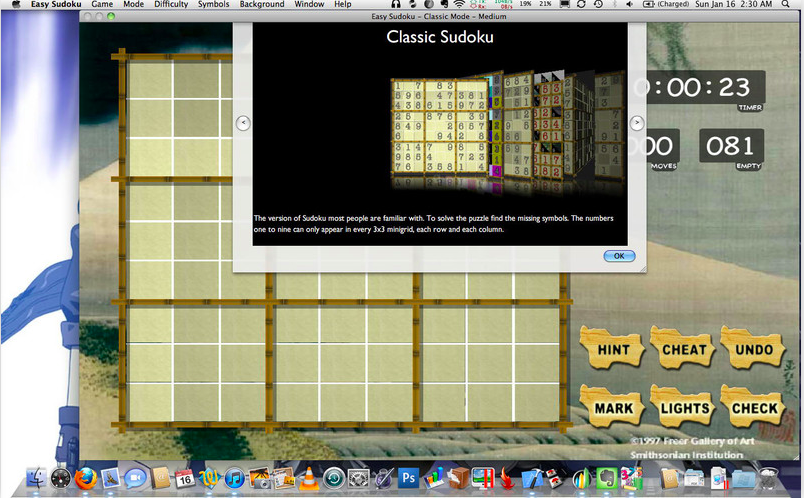The width and height of the screenshot is (804, 498).
Task: Click the UNDO wooden button
Action: tap(753, 348)
